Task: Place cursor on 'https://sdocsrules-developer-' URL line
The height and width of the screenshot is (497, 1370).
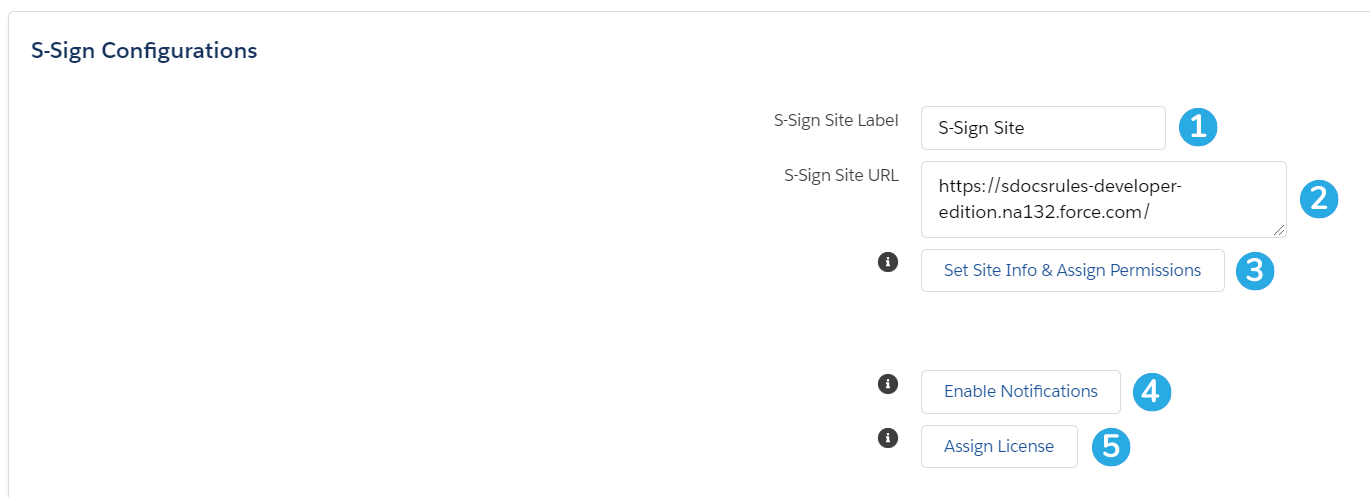Action: point(1060,186)
